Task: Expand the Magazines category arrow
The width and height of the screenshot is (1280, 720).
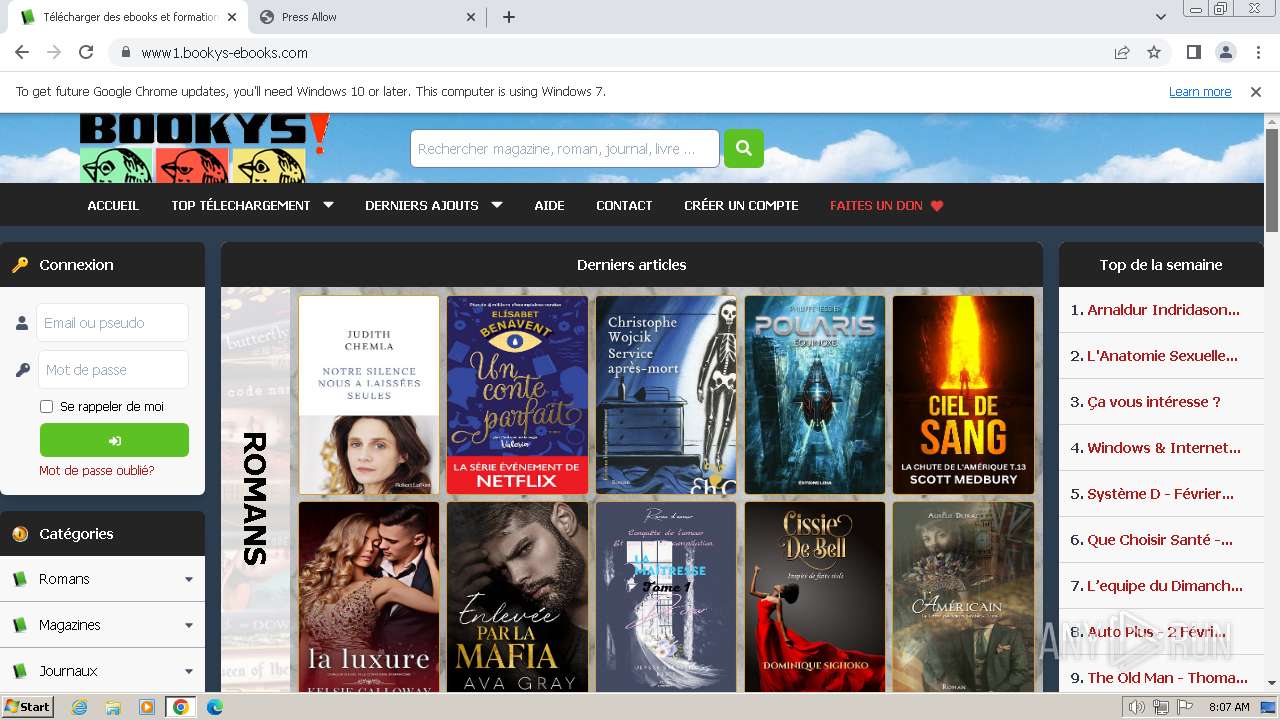Action: click(x=189, y=625)
